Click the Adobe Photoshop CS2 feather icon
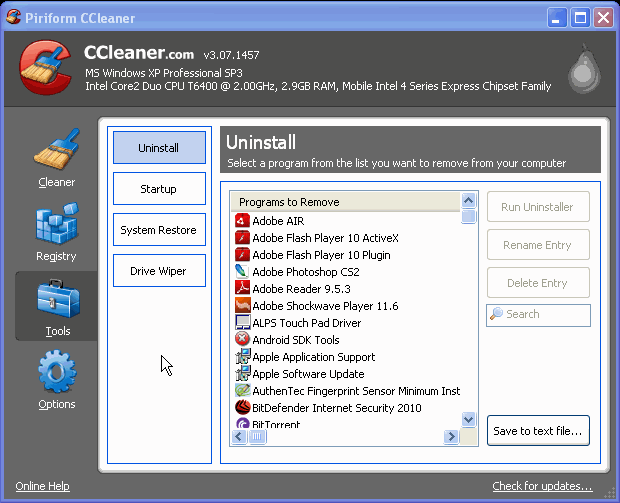Viewport: 620px width, 503px height. [242, 271]
